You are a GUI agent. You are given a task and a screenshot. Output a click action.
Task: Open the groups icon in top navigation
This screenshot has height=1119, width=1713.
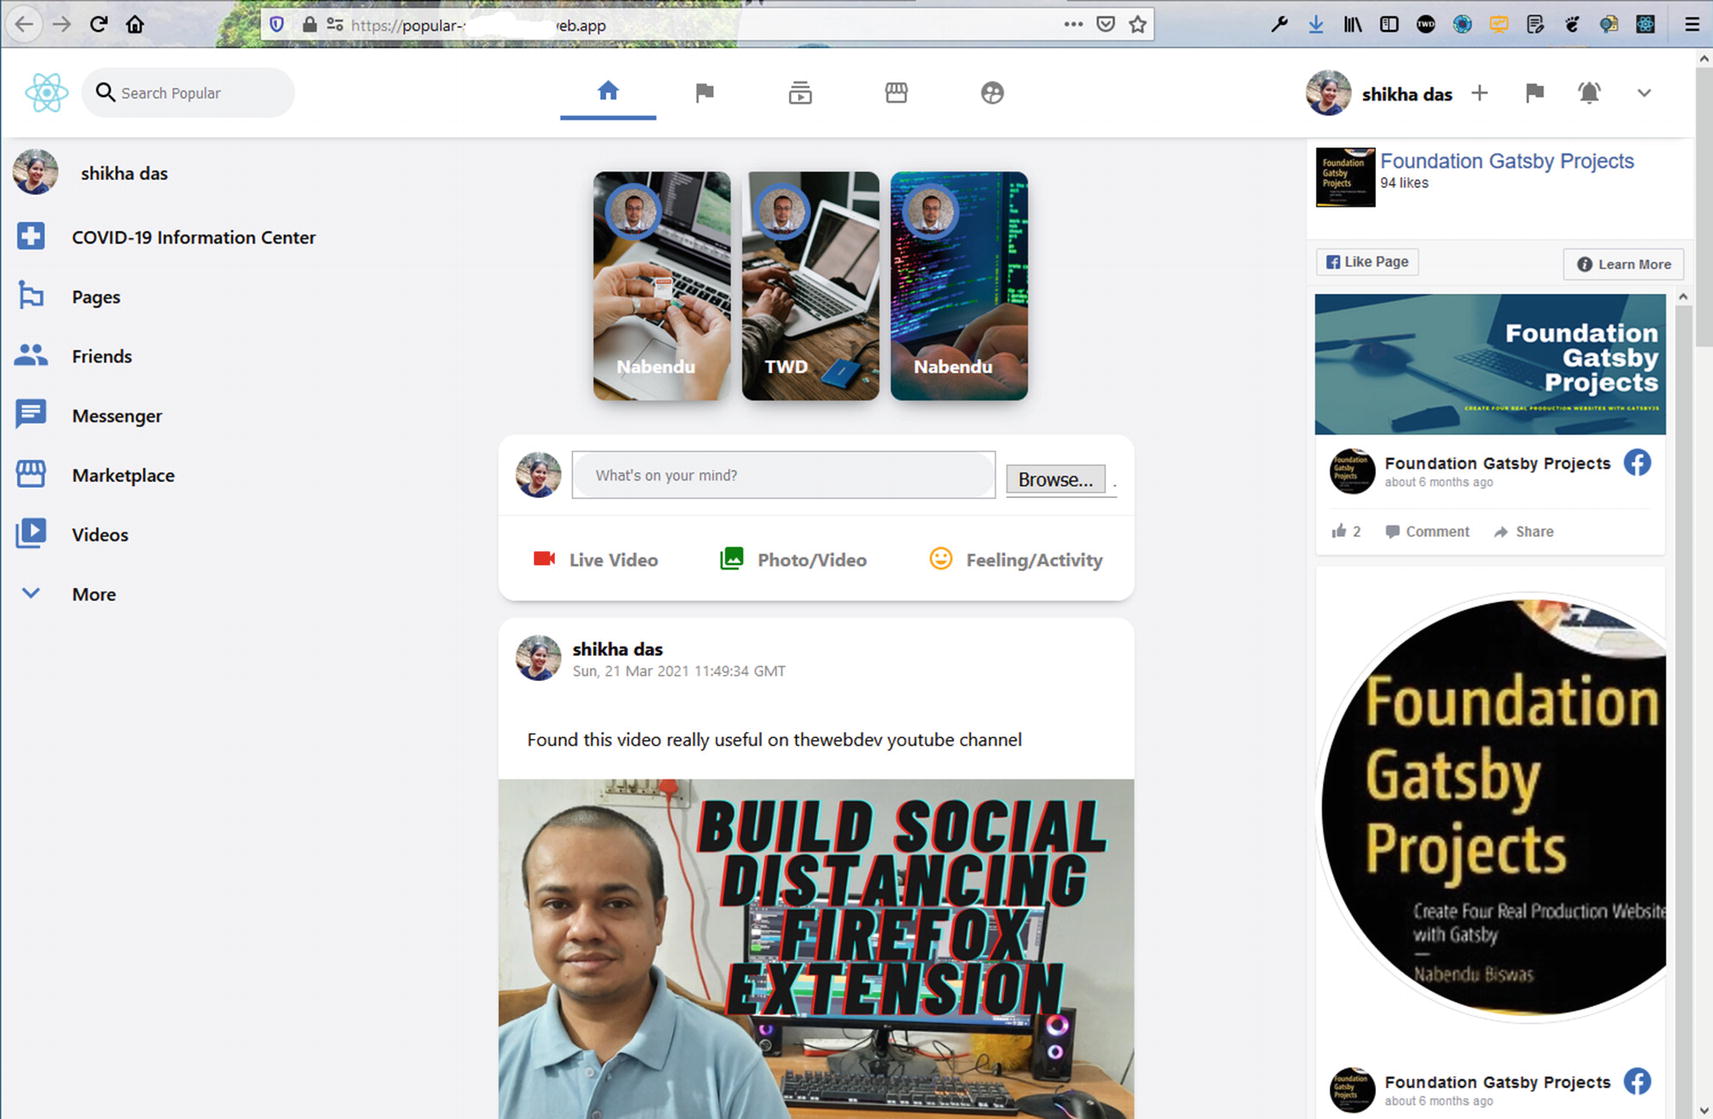(991, 93)
